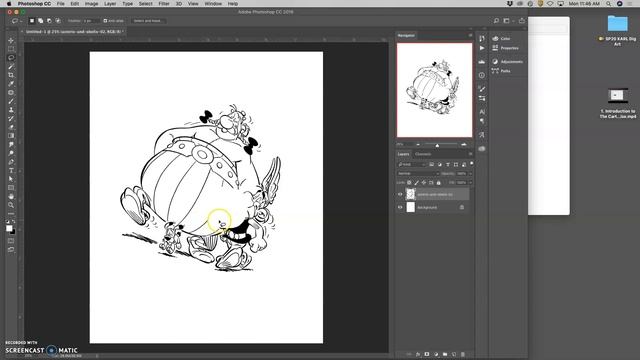Open the Character panel icon

[x=482, y=112]
